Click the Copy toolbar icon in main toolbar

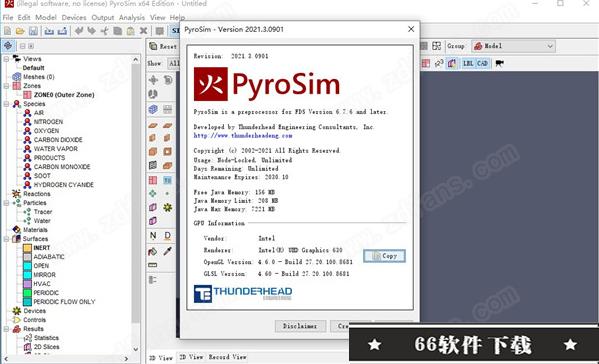point(118,31)
